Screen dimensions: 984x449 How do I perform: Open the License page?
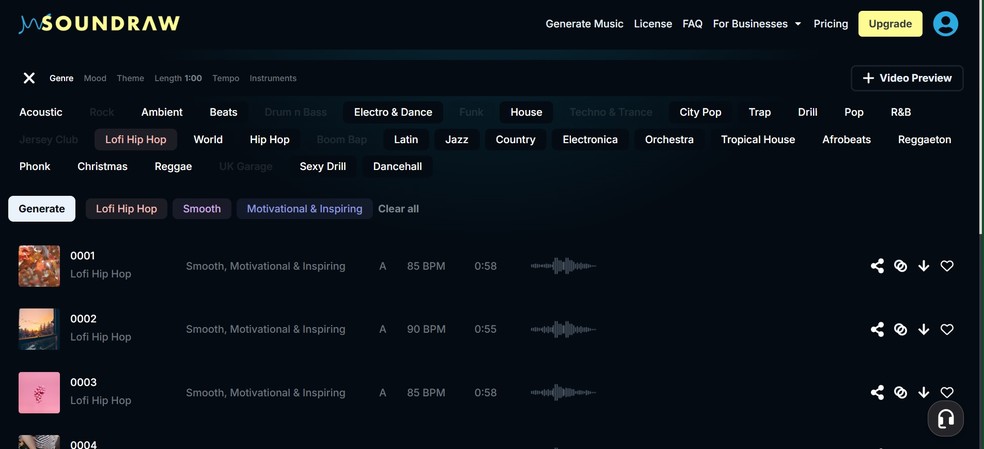point(653,24)
